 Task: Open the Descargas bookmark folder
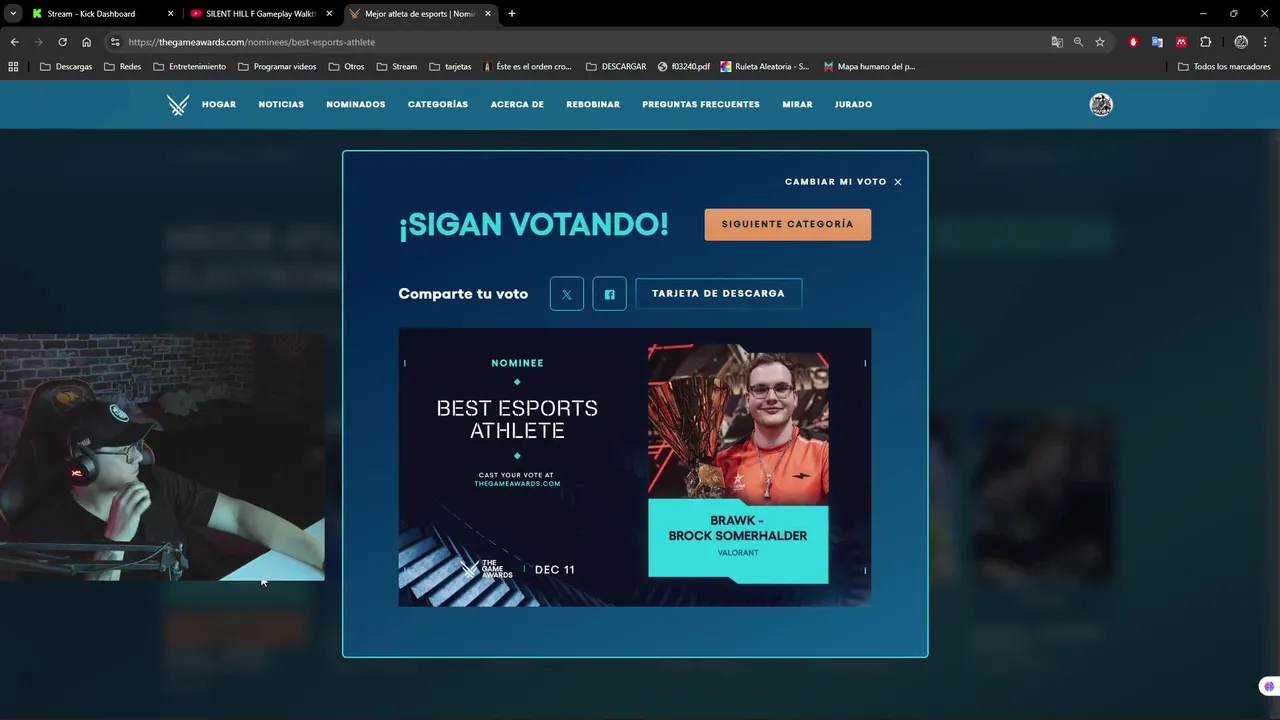coord(66,67)
